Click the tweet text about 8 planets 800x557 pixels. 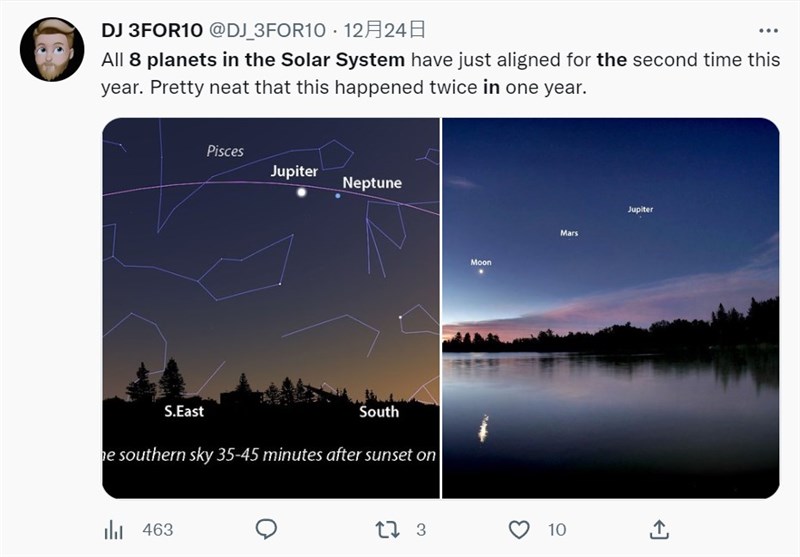click(x=440, y=73)
